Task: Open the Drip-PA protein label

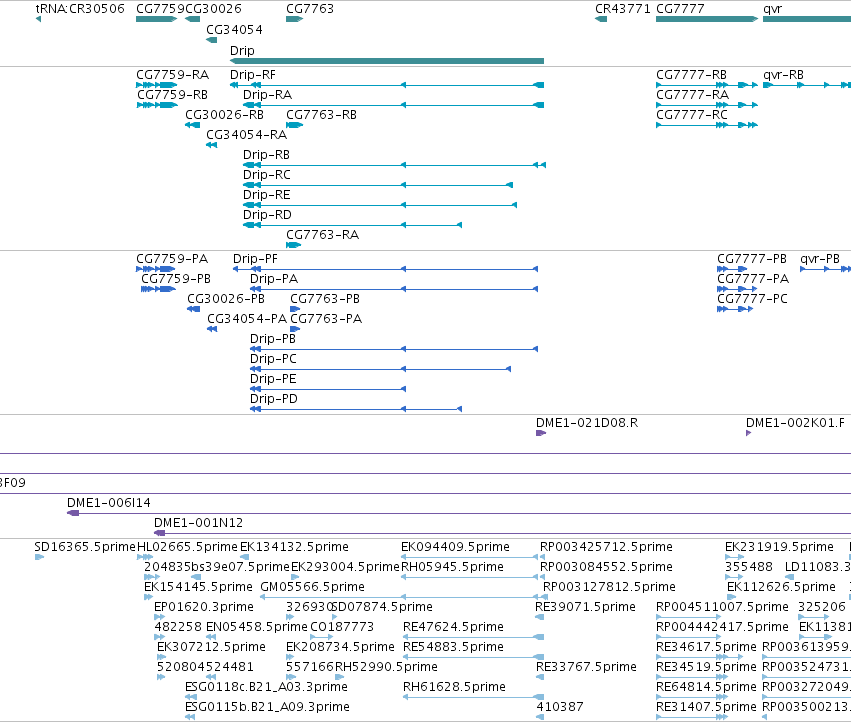Action: tap(274, 278)
